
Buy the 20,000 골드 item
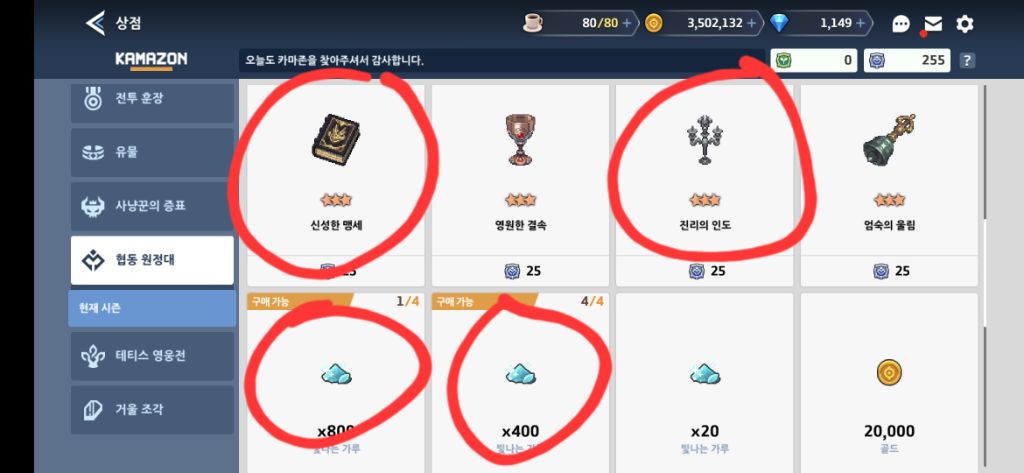point(889,383)
